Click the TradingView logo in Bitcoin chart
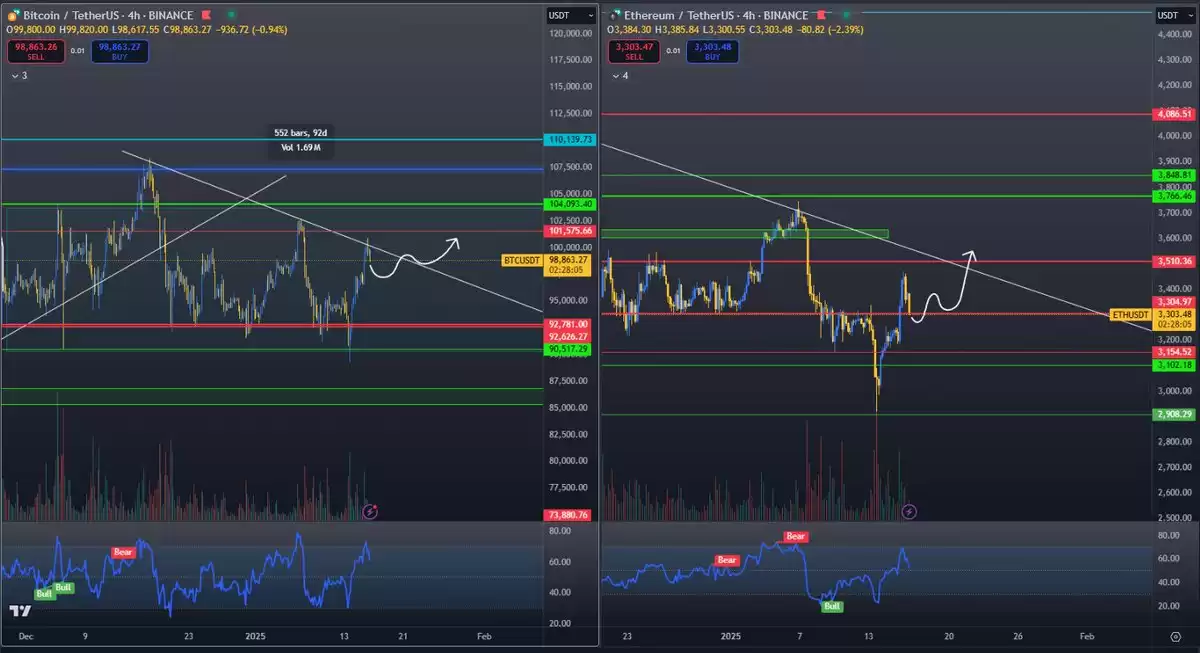 pyautogui.click(x=18, y=611)
